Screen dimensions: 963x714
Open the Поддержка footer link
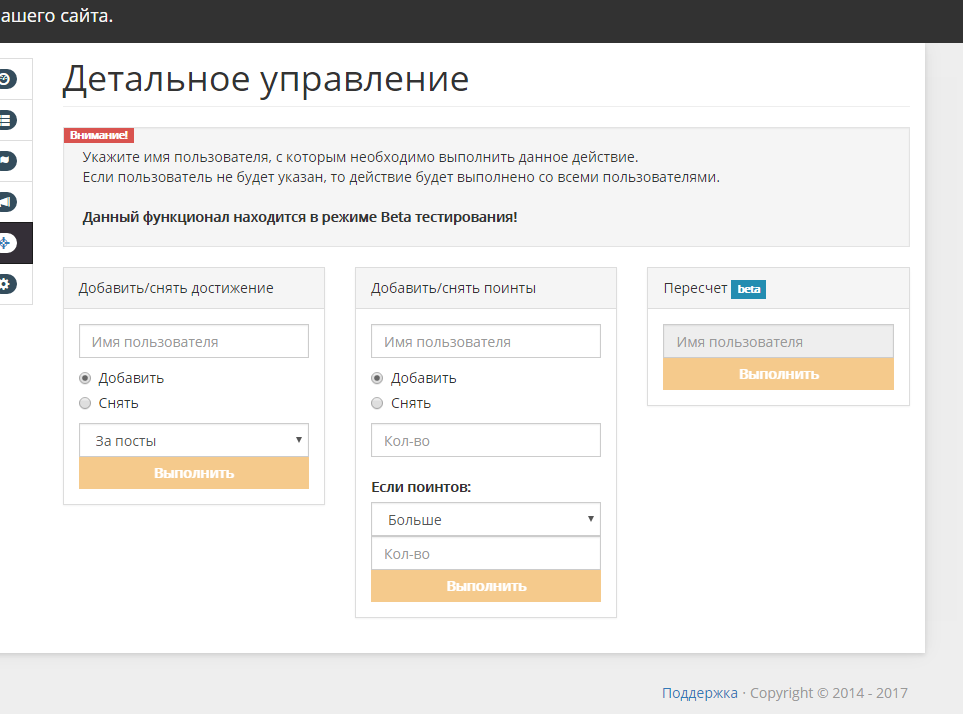click(700, 693)
